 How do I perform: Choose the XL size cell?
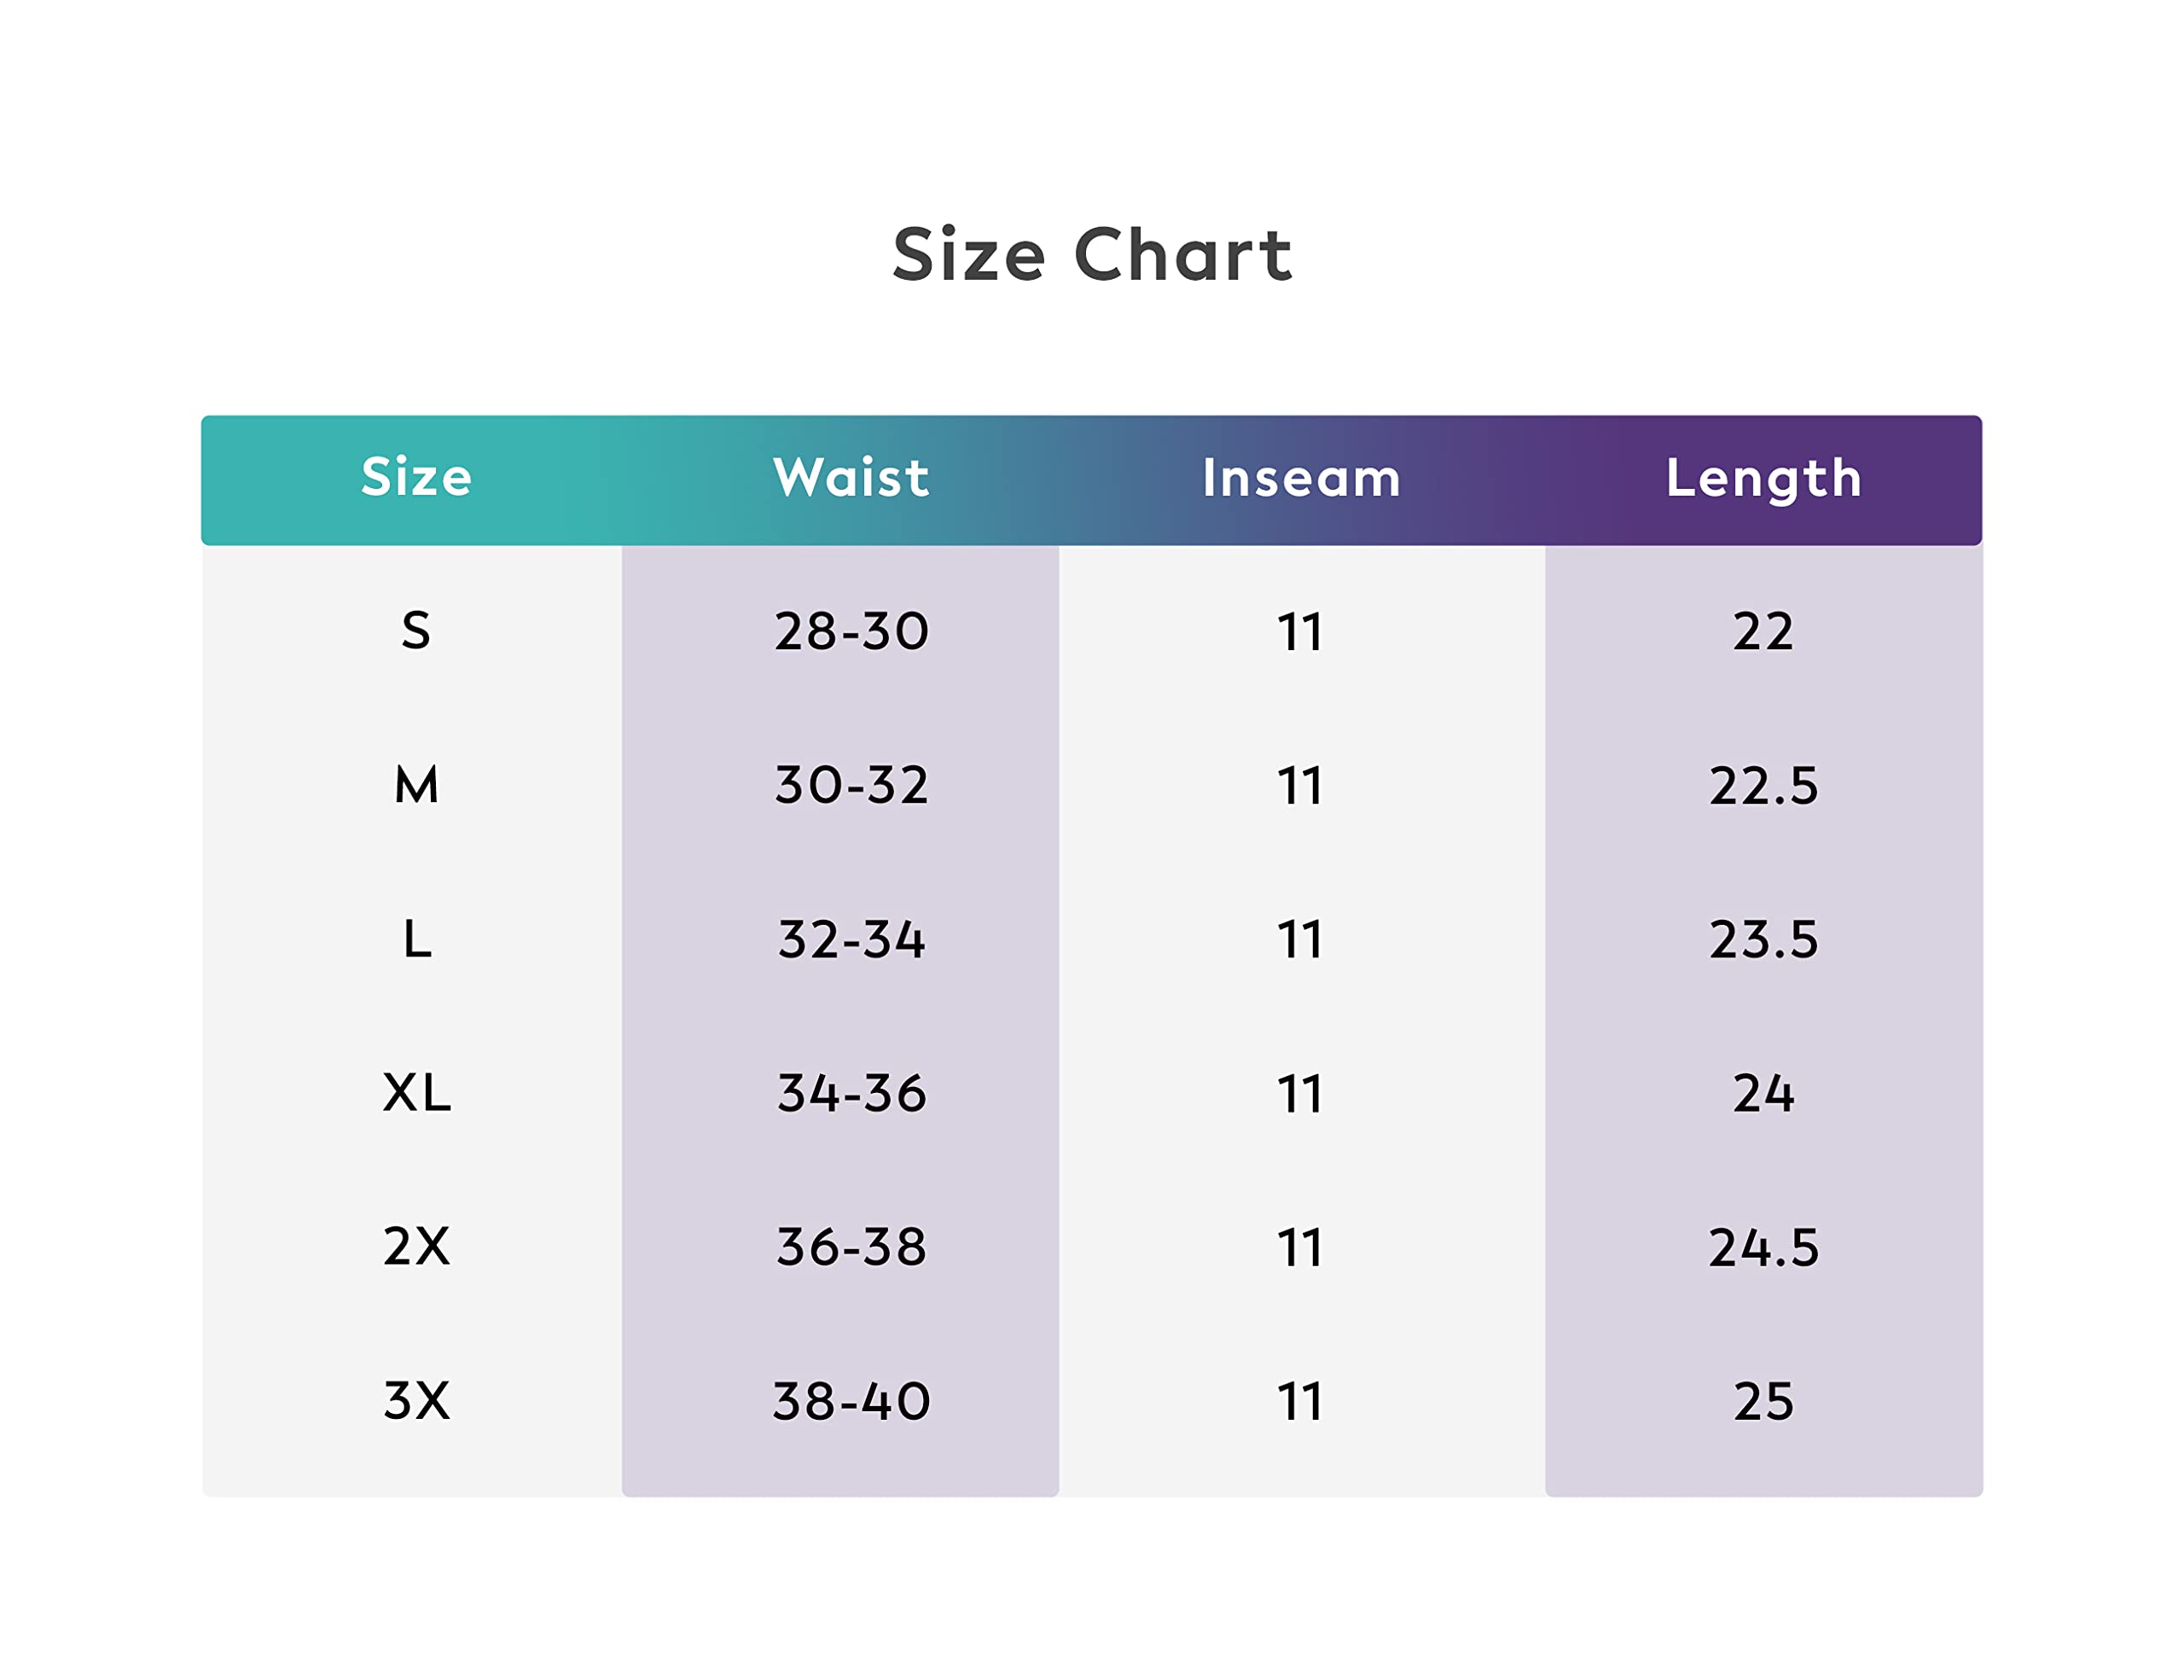coord(416,1093)
